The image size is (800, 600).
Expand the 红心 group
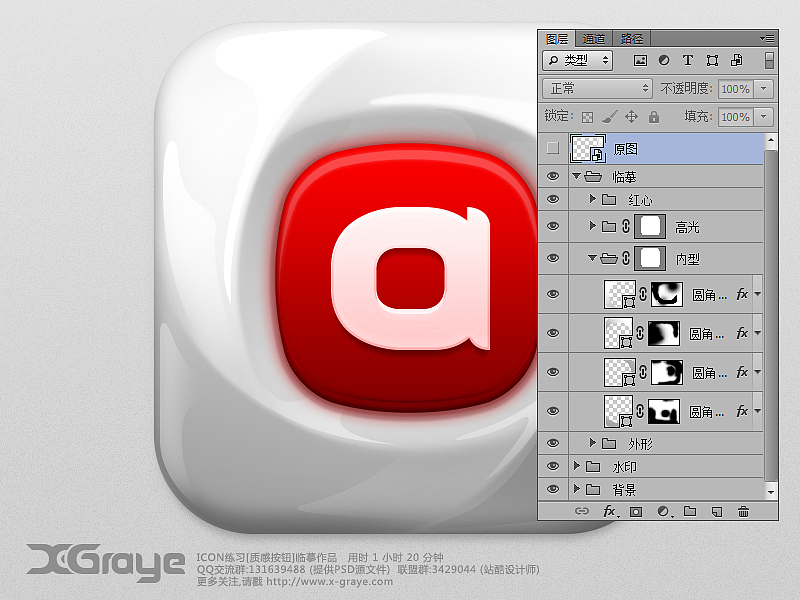pos(592,198)
